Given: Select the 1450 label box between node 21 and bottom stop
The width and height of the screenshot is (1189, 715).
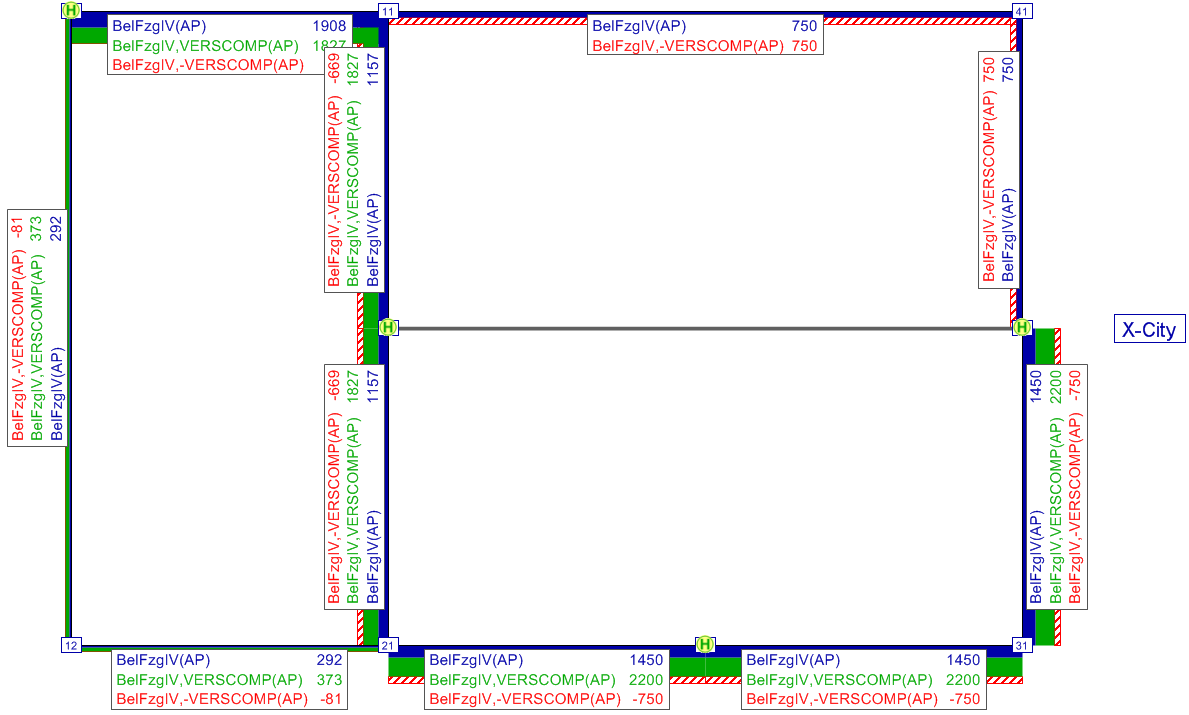Looking at the screenshot, I should point(546,679).
